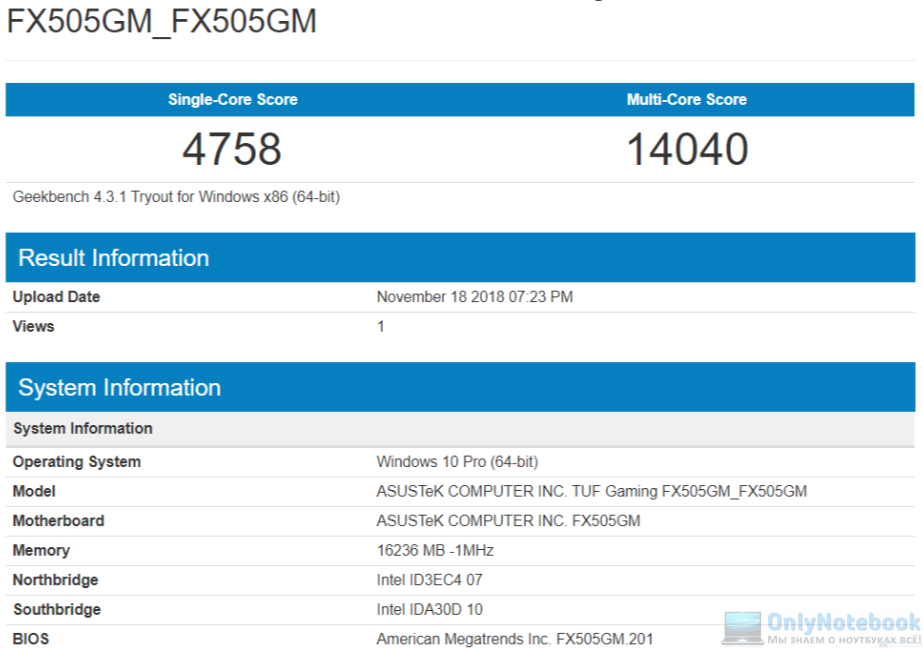The width and height of the screenshot is (923, 648).
Task: Click the OnlyNotebook laptop logo icon
Action: coord(741,628)
